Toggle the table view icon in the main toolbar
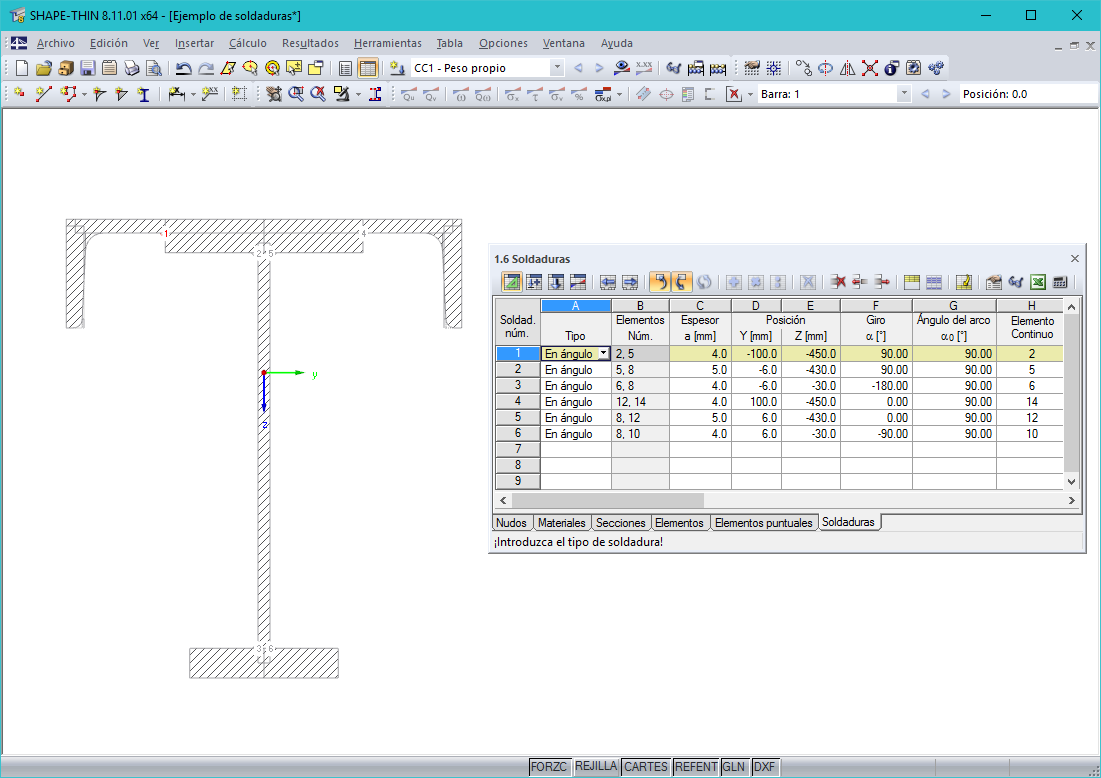Viewport: 1101px width, 778px height. click(x=367, y=68)
